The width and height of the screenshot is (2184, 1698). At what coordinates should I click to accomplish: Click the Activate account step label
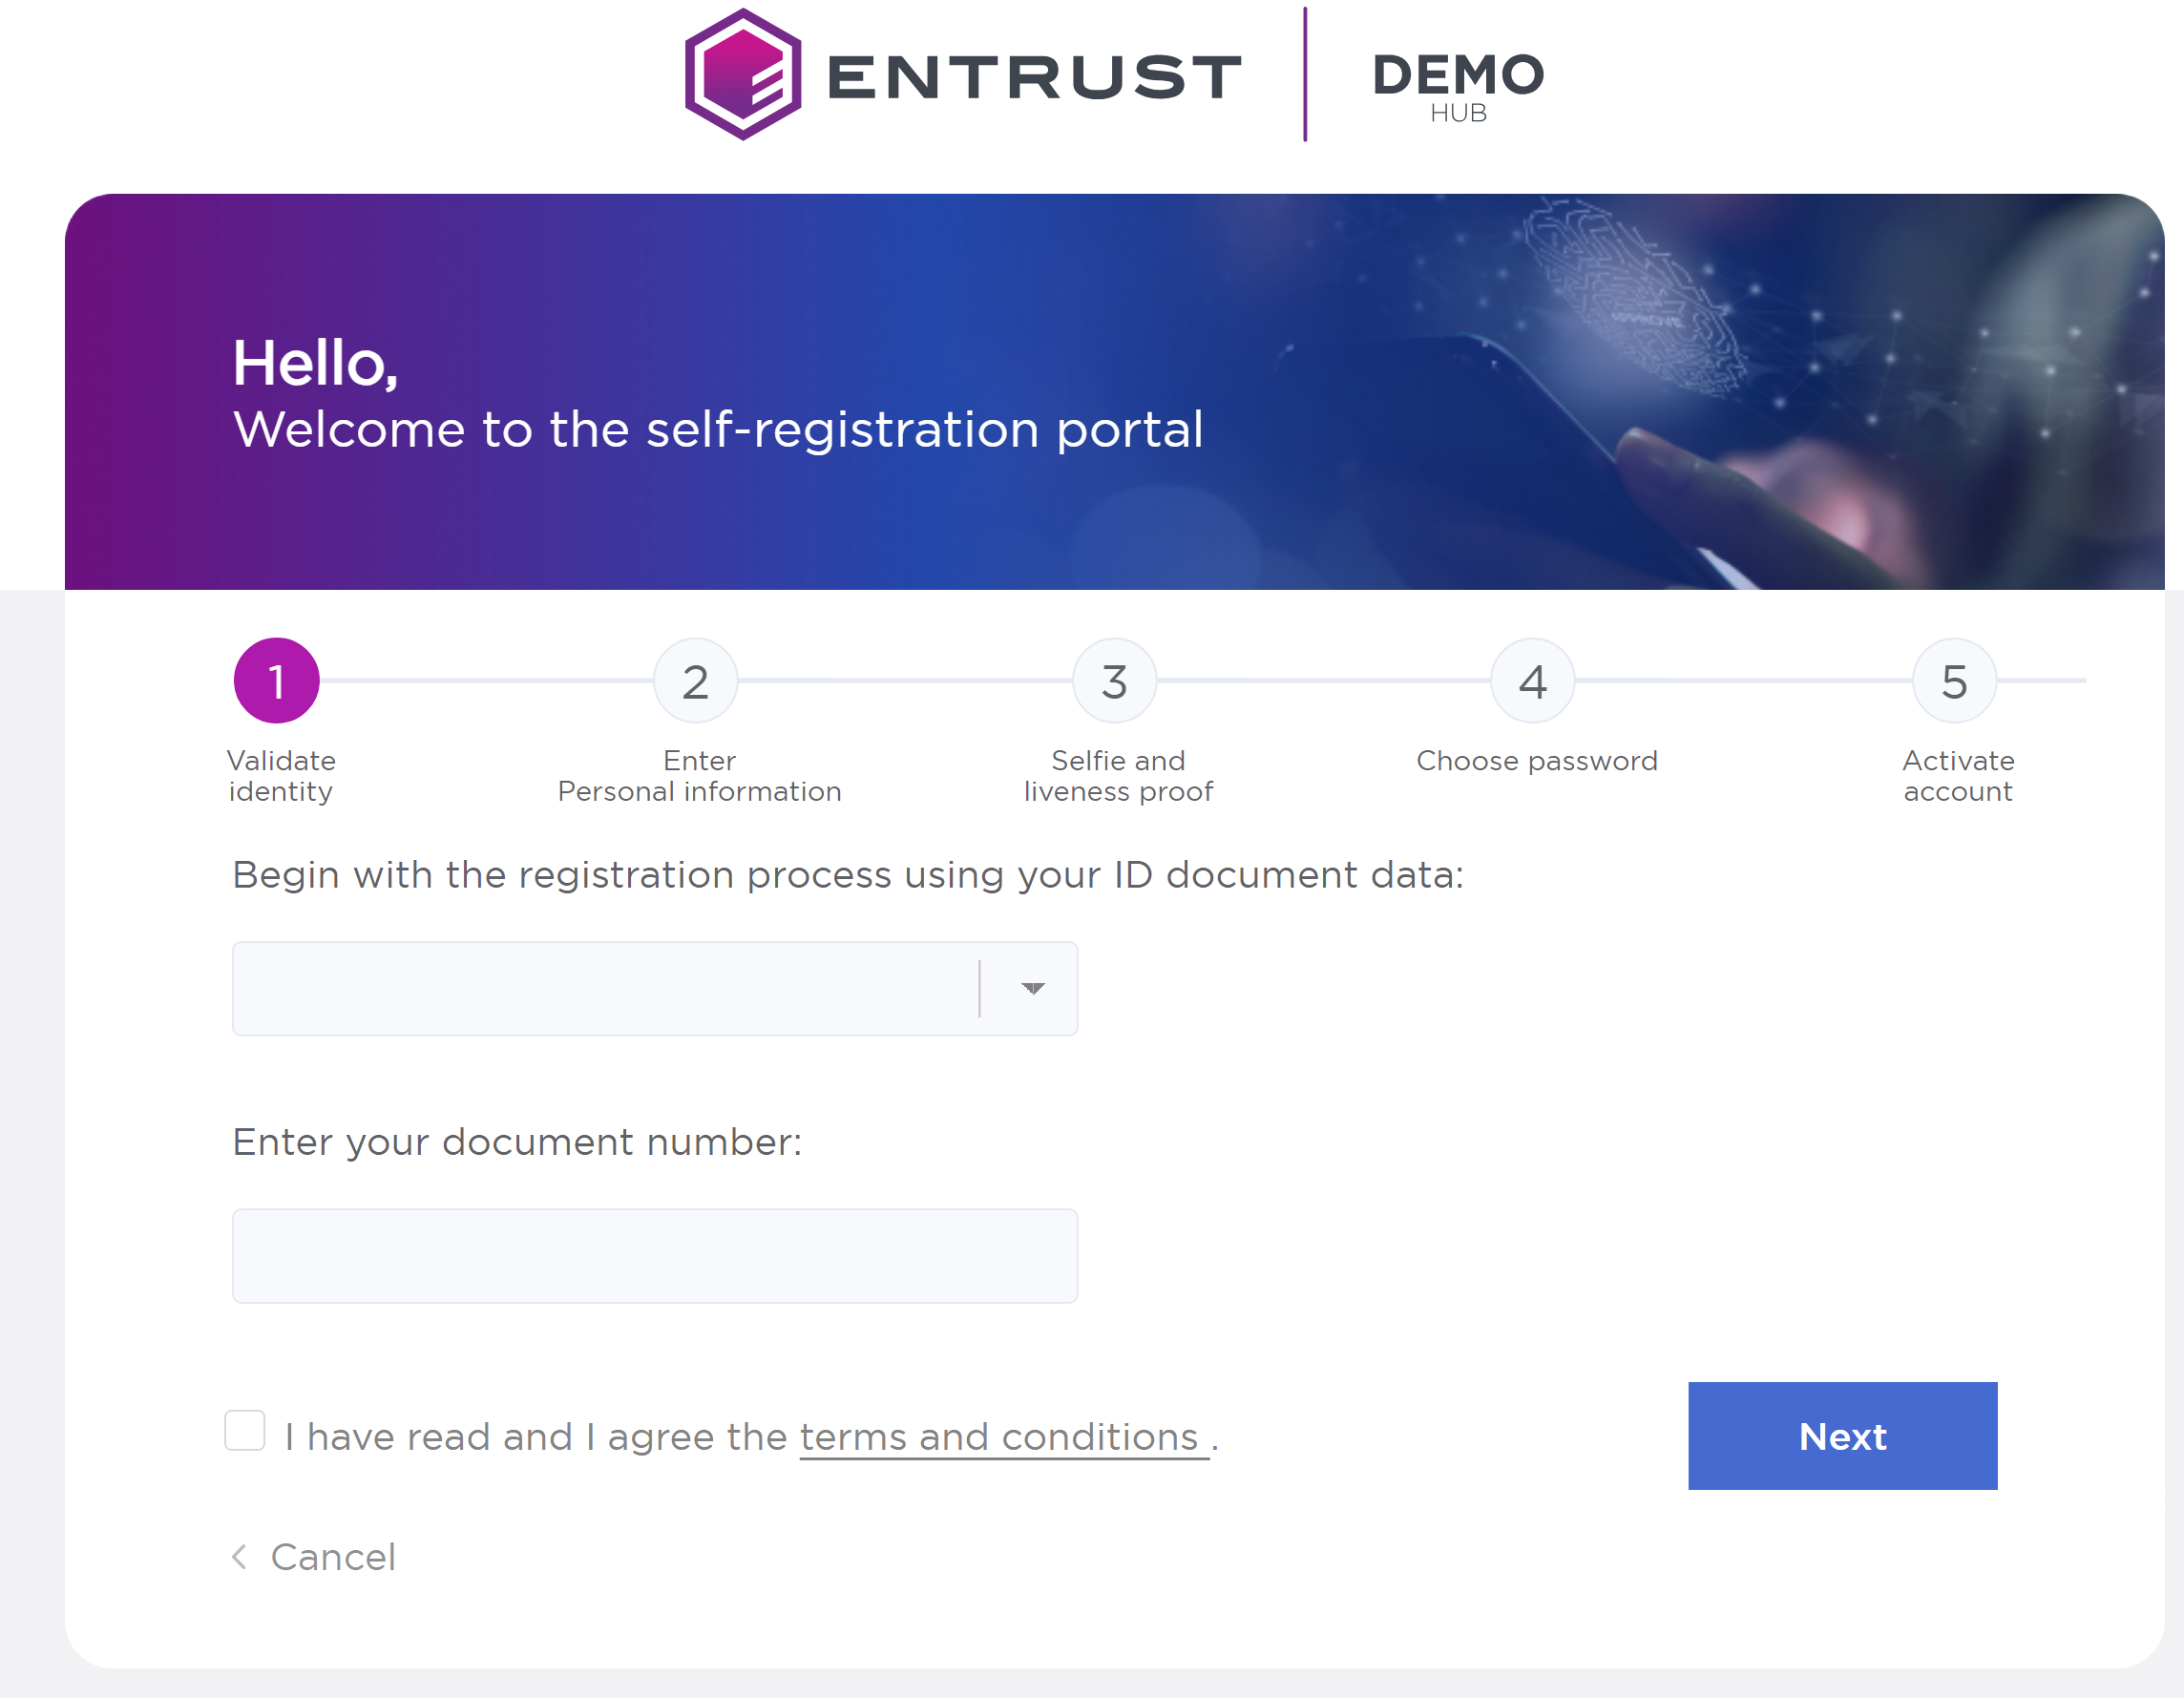1958,776
